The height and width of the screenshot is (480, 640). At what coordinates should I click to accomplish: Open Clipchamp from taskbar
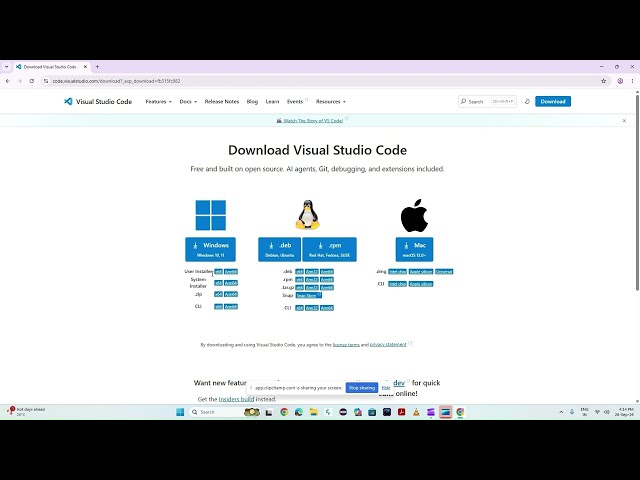point(431,412)
